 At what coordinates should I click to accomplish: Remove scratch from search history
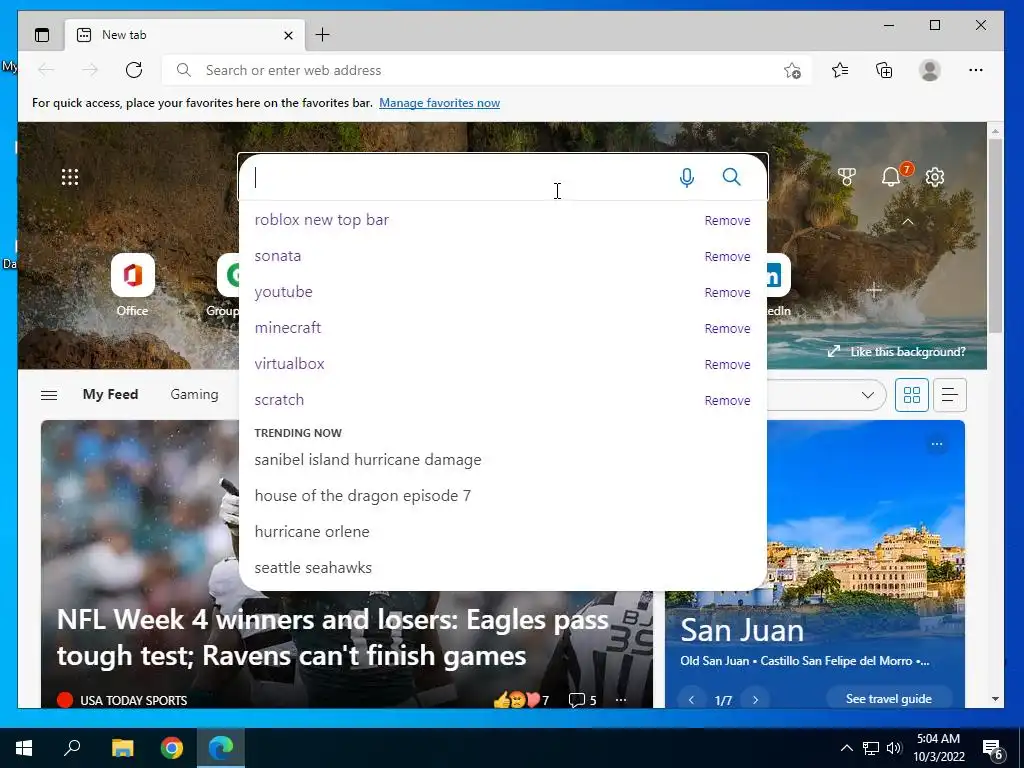727,400
